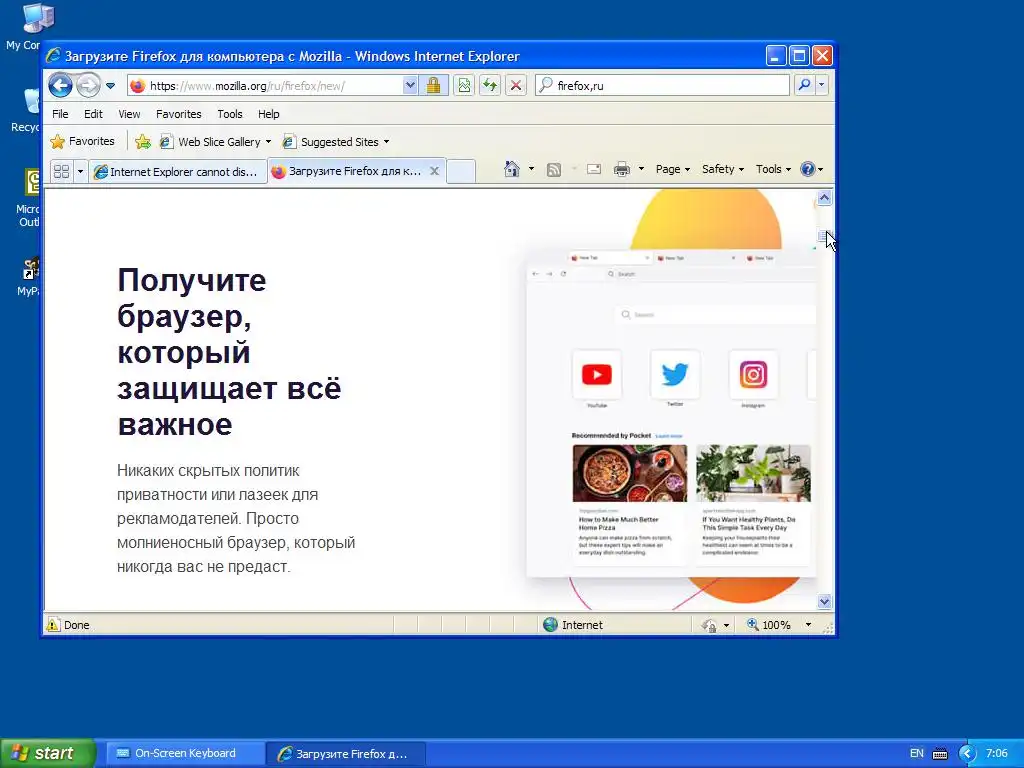The image size is (1024, 768).
Task: Expand the Home button dropdown
Action: click(531, 169)
